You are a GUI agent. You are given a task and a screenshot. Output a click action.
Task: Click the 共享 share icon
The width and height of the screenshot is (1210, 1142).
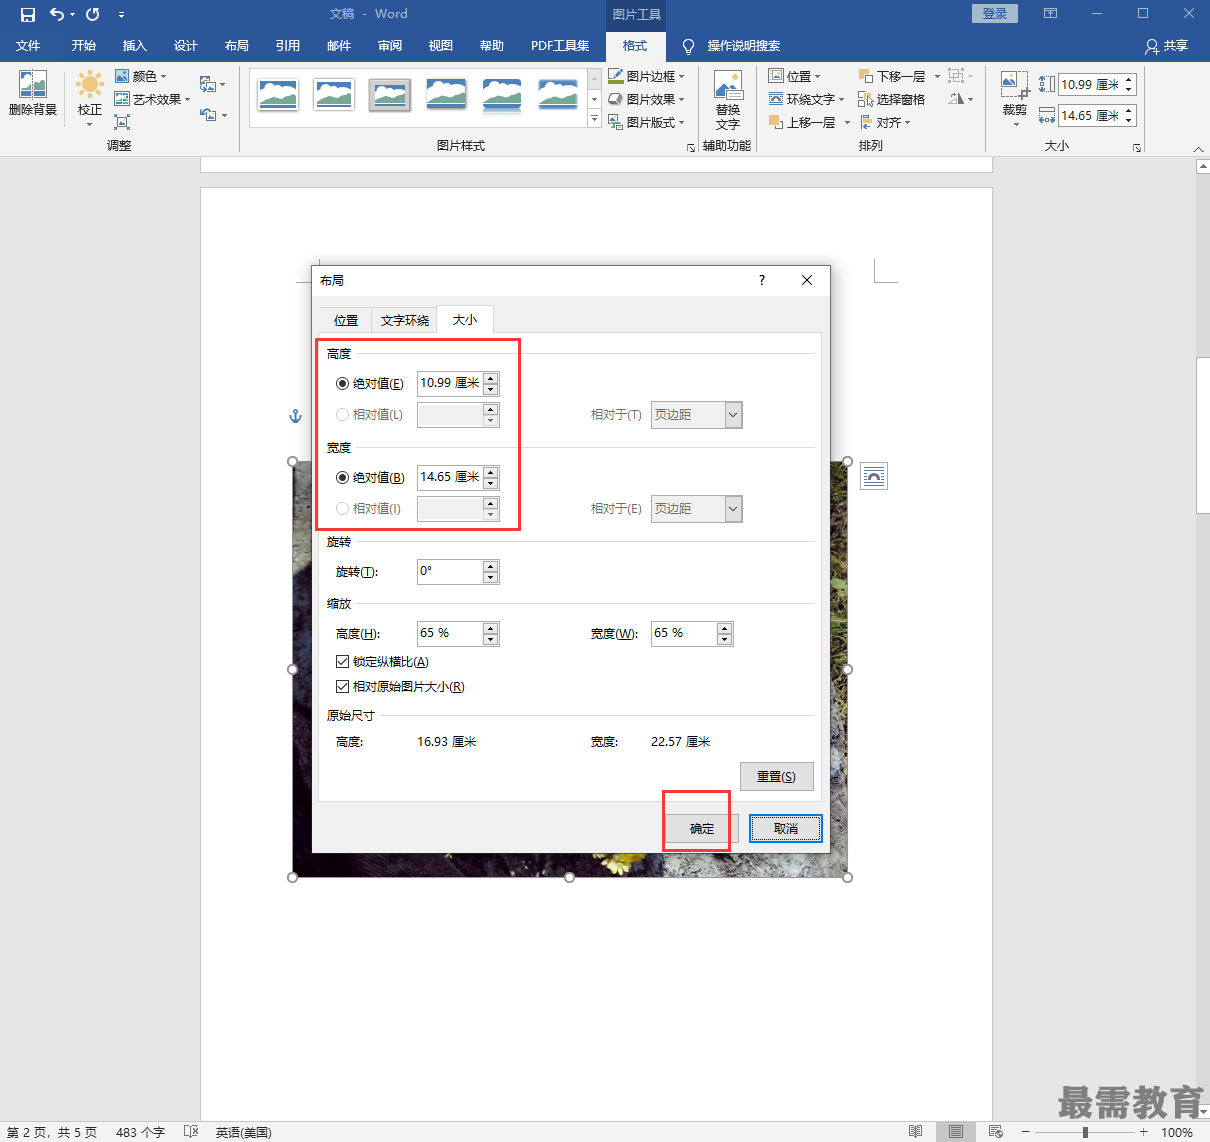(x=1167, y=46)
